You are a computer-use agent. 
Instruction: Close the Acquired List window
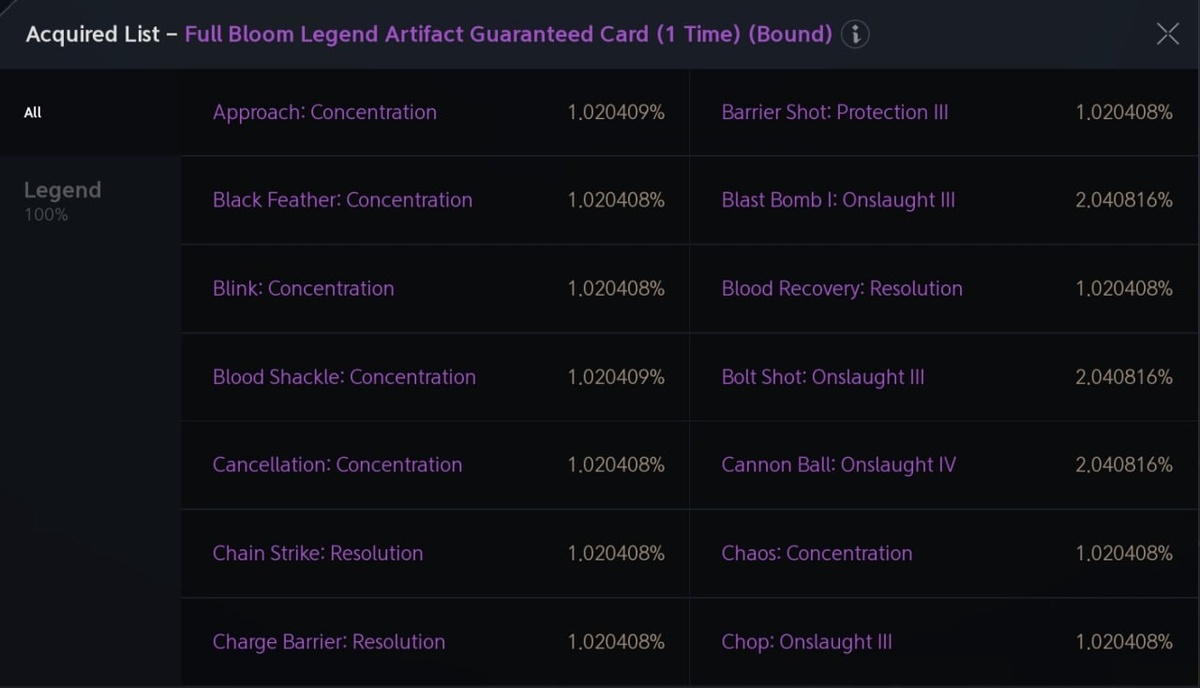tap(1167, 35)
